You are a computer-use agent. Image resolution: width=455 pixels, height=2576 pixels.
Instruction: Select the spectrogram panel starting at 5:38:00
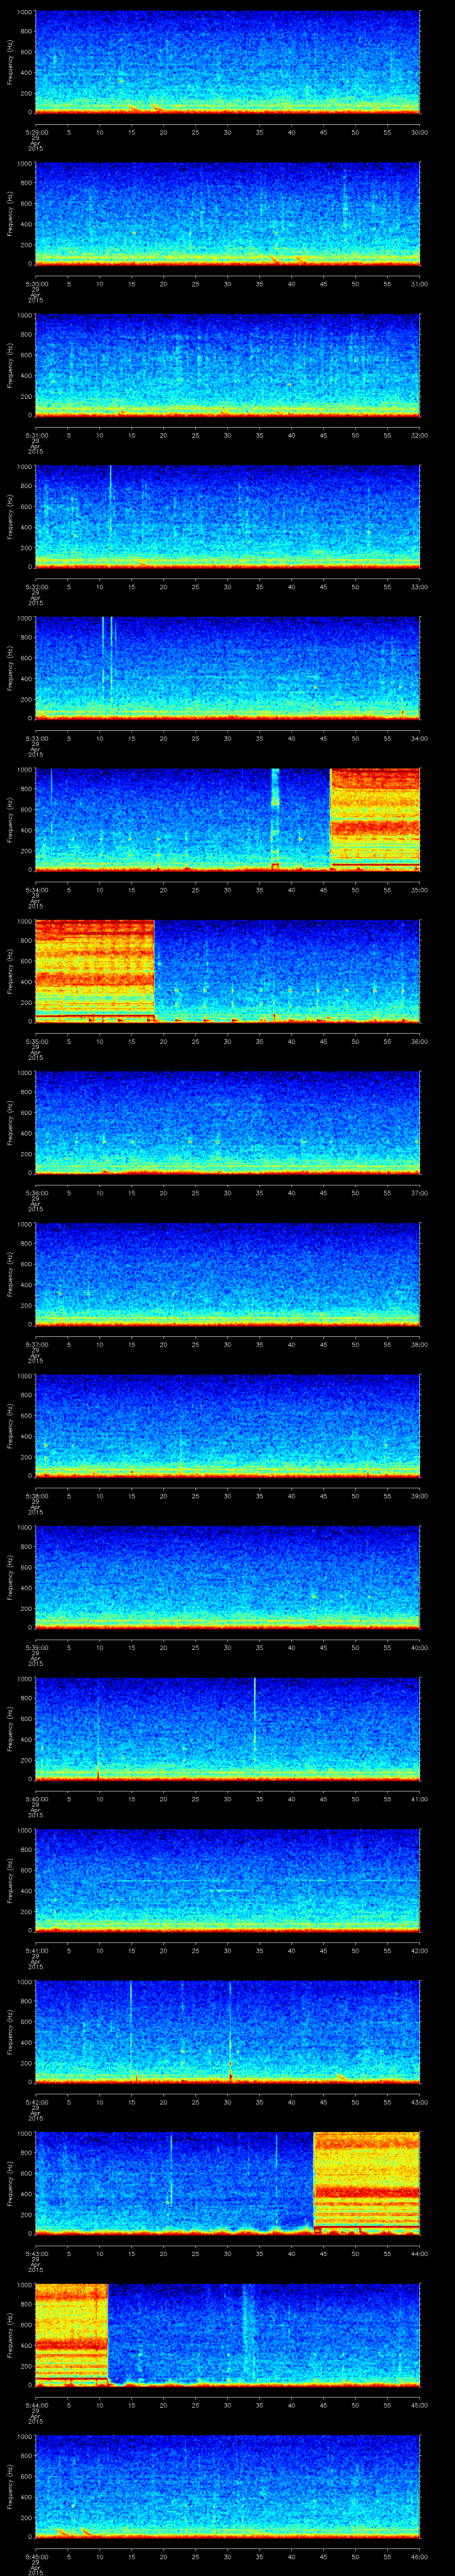[227, 1426]
